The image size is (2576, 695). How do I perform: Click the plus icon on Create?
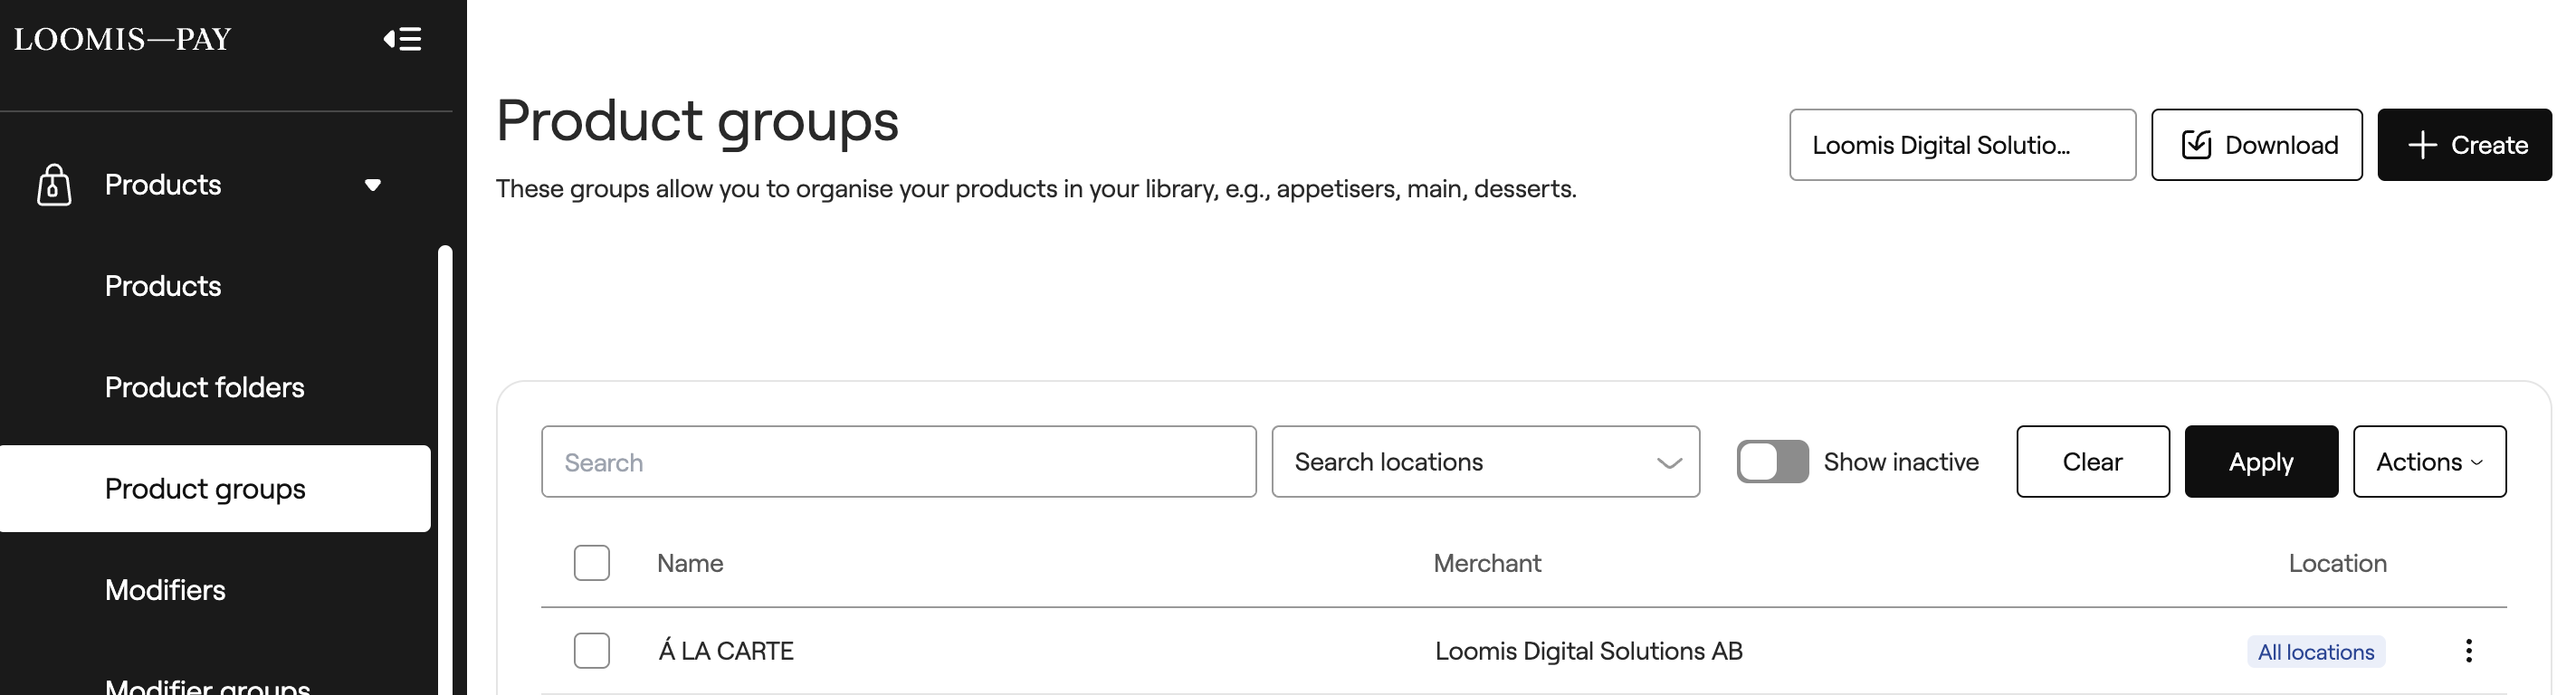pos(2422,145)
